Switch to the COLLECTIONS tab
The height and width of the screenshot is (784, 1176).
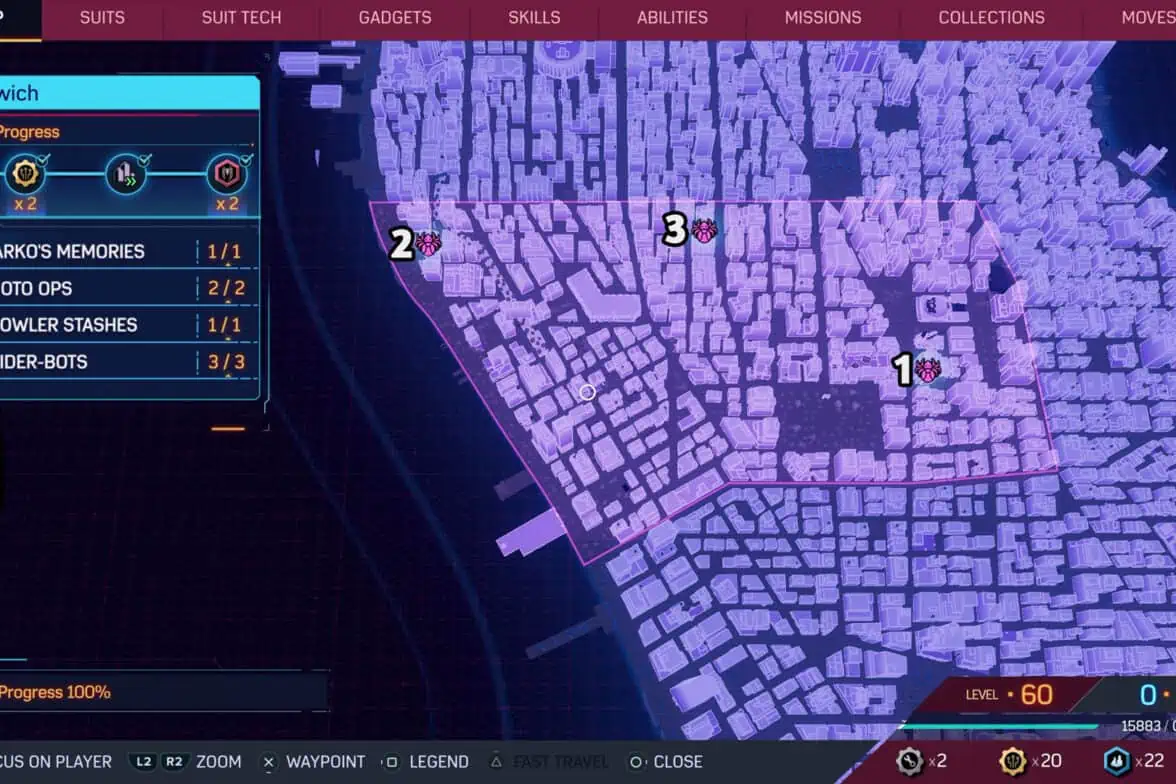click(992, 17)
